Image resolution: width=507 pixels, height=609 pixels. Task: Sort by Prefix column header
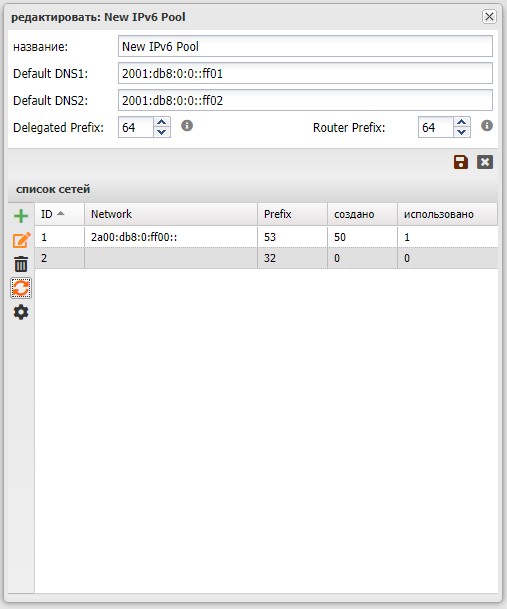tap(293, 214)
